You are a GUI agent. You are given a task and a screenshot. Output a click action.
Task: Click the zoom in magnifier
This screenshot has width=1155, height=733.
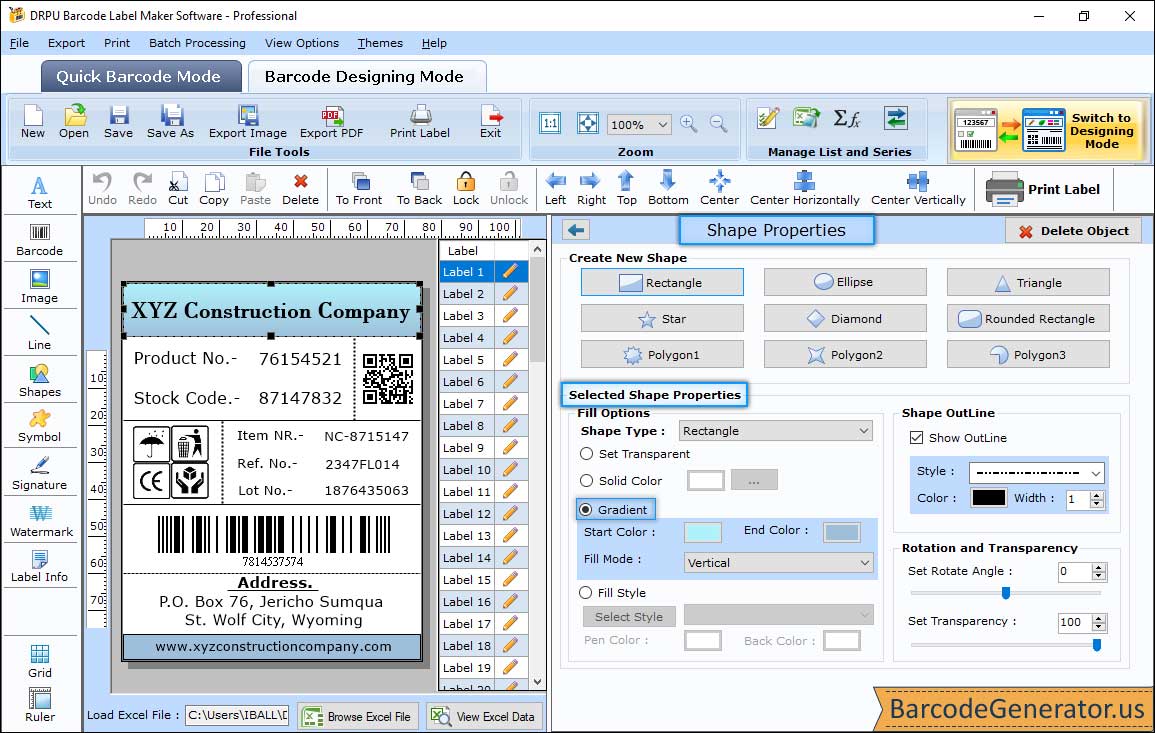coord(689,124)
